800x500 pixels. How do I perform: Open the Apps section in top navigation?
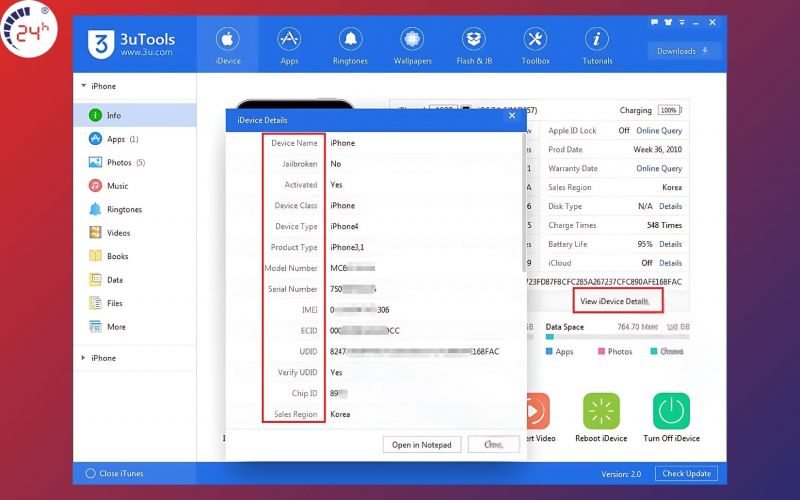click(289, 45)
